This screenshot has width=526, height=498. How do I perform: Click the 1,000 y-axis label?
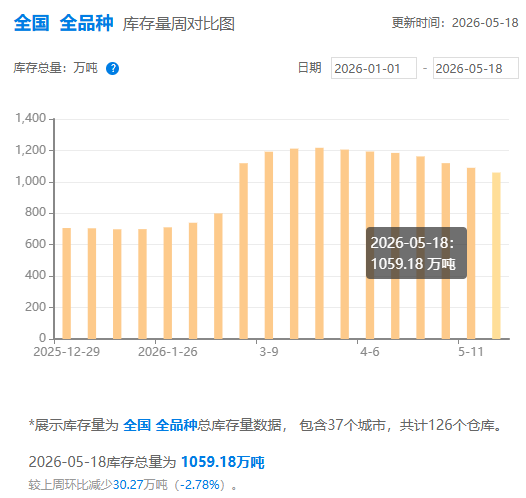(31, 181)
